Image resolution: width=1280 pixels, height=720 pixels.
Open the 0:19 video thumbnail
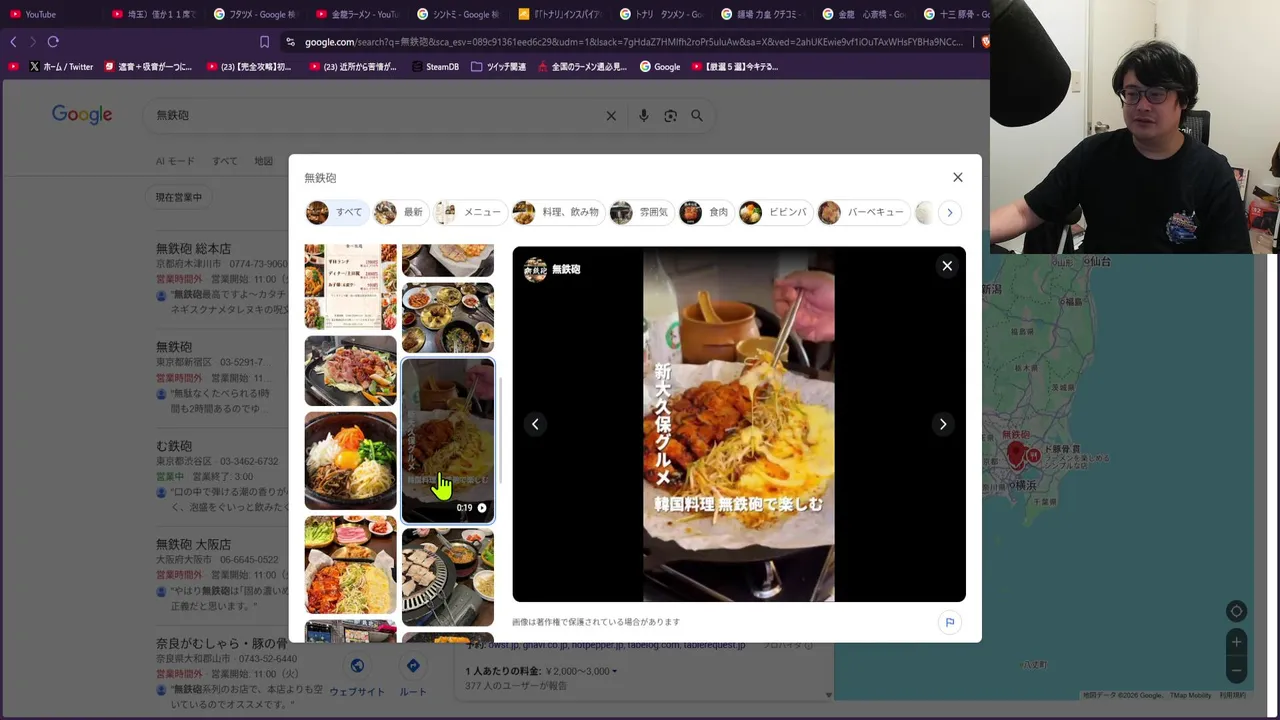point(448,440)
